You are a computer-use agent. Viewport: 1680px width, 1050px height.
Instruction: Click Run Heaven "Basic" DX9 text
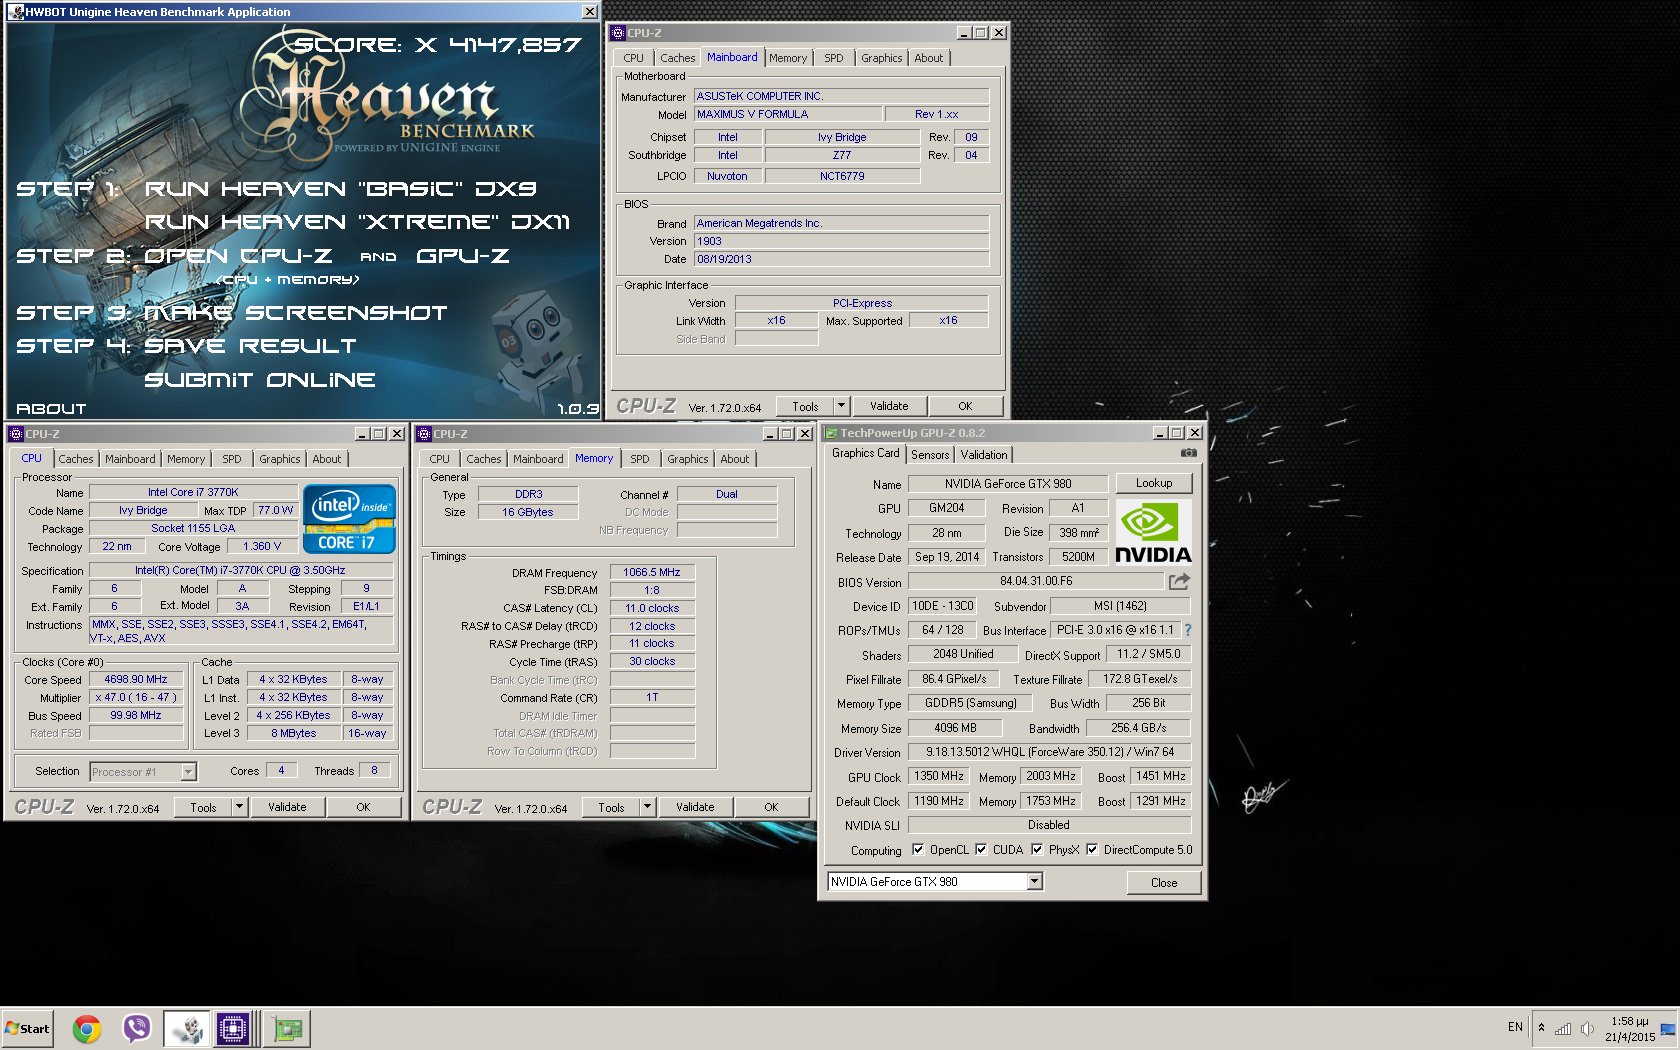340,189
